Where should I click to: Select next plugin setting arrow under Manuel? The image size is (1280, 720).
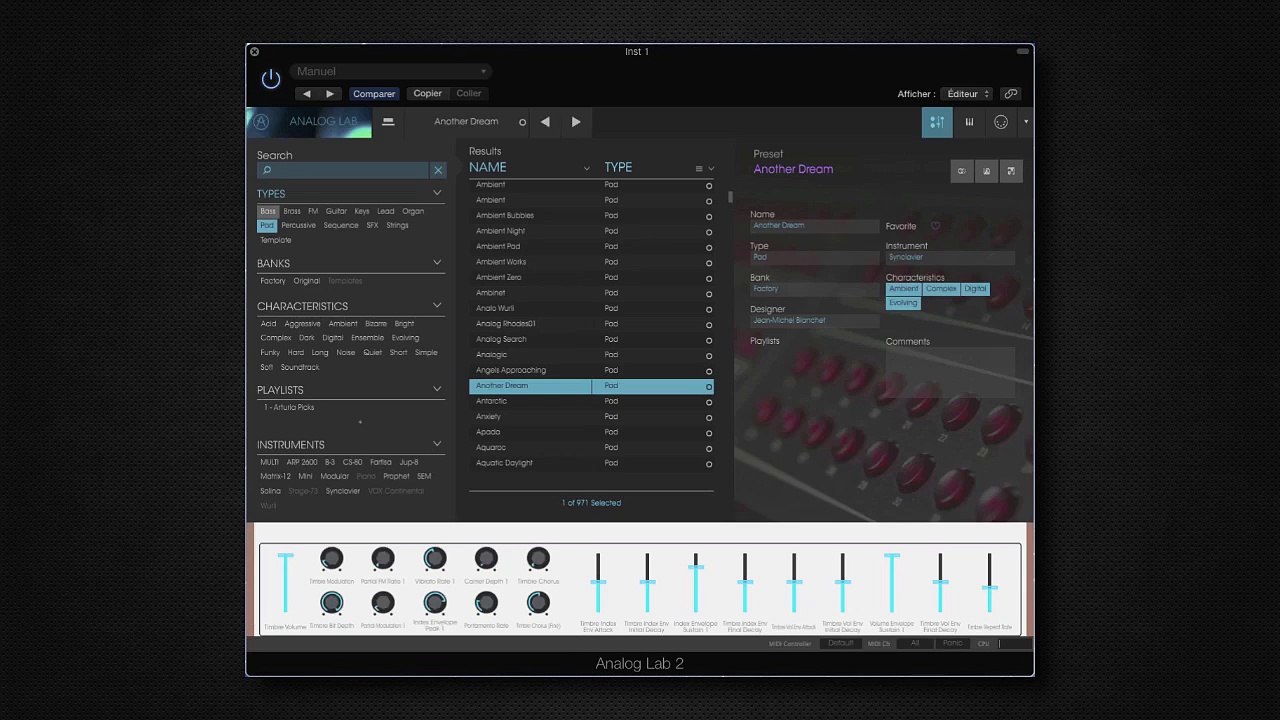[330, 94]
